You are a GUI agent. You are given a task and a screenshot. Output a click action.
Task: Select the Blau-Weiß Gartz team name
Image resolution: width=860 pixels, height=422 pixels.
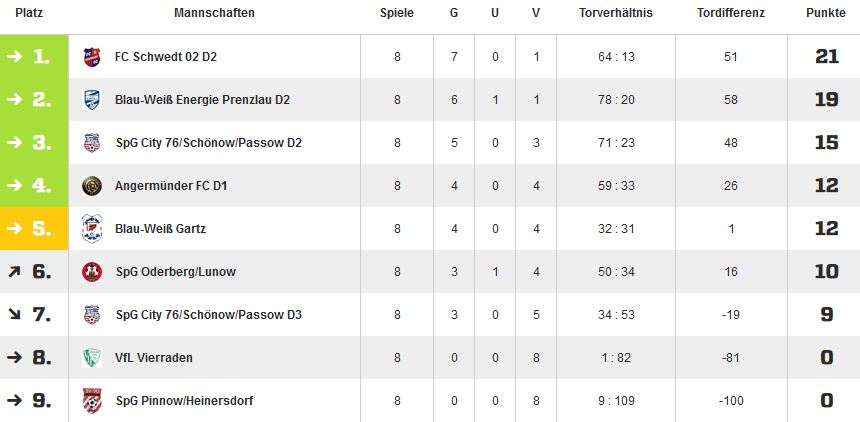[160, 229]
